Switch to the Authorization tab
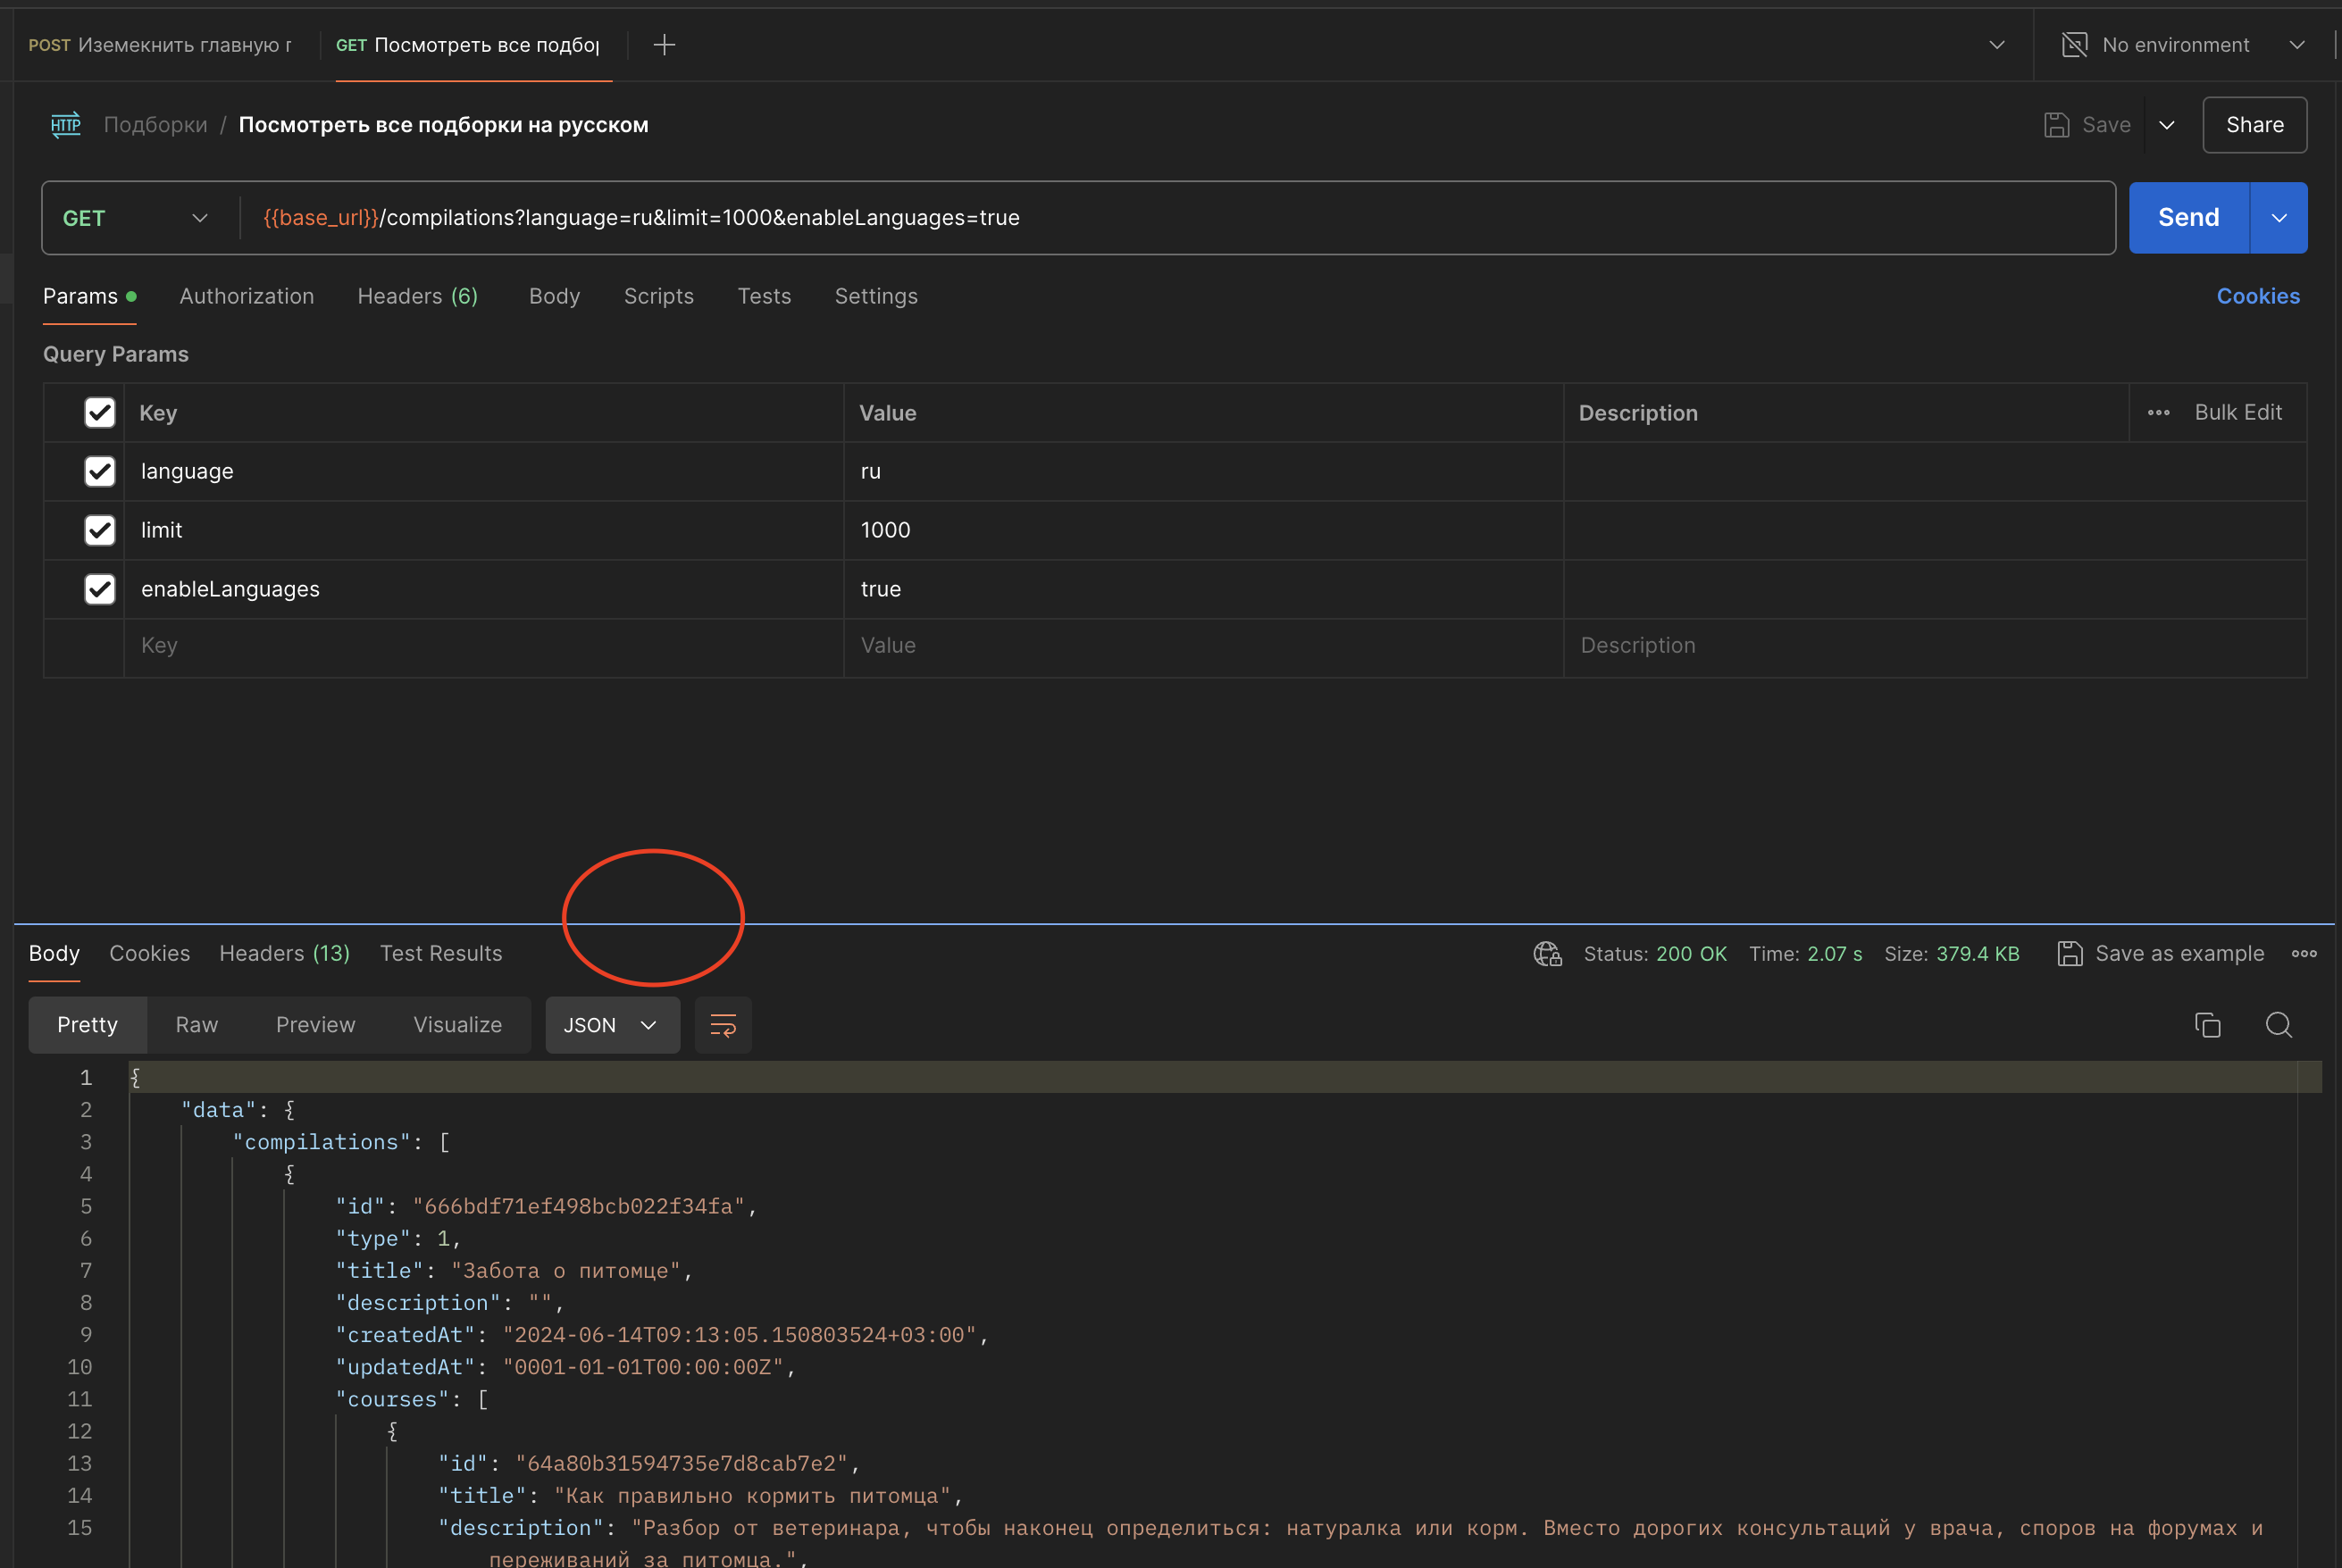The image size is (2342, 1568). pyautogui.click(x=246, y=296)
